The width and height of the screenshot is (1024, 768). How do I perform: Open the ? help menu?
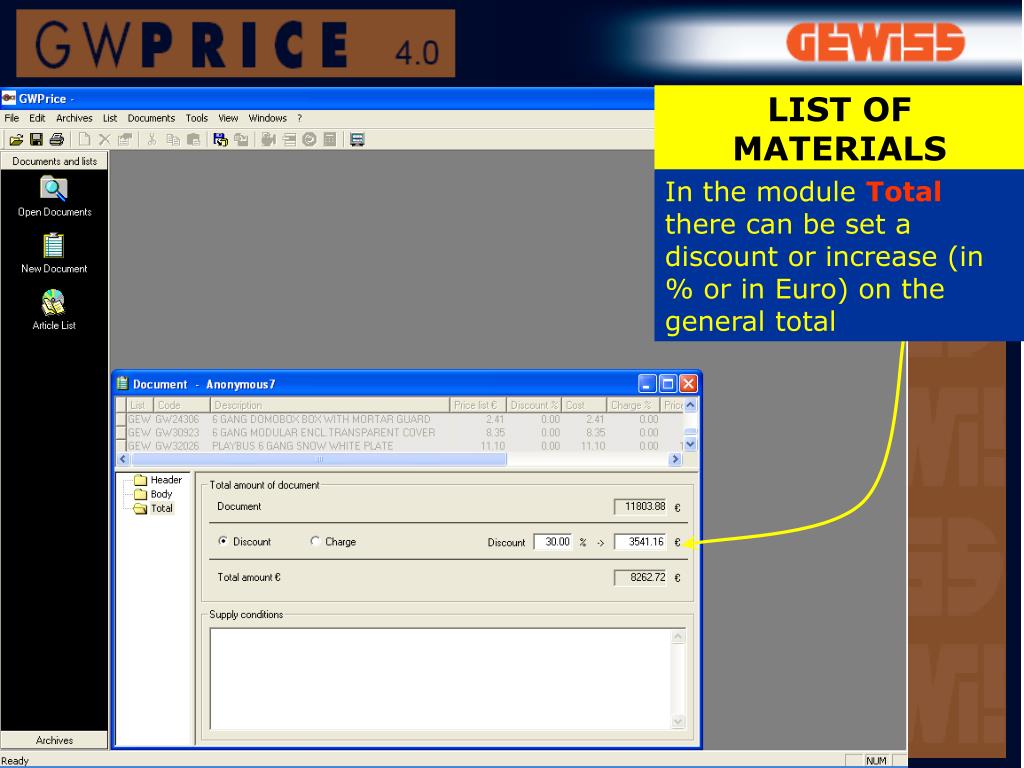tap(300, 118)
